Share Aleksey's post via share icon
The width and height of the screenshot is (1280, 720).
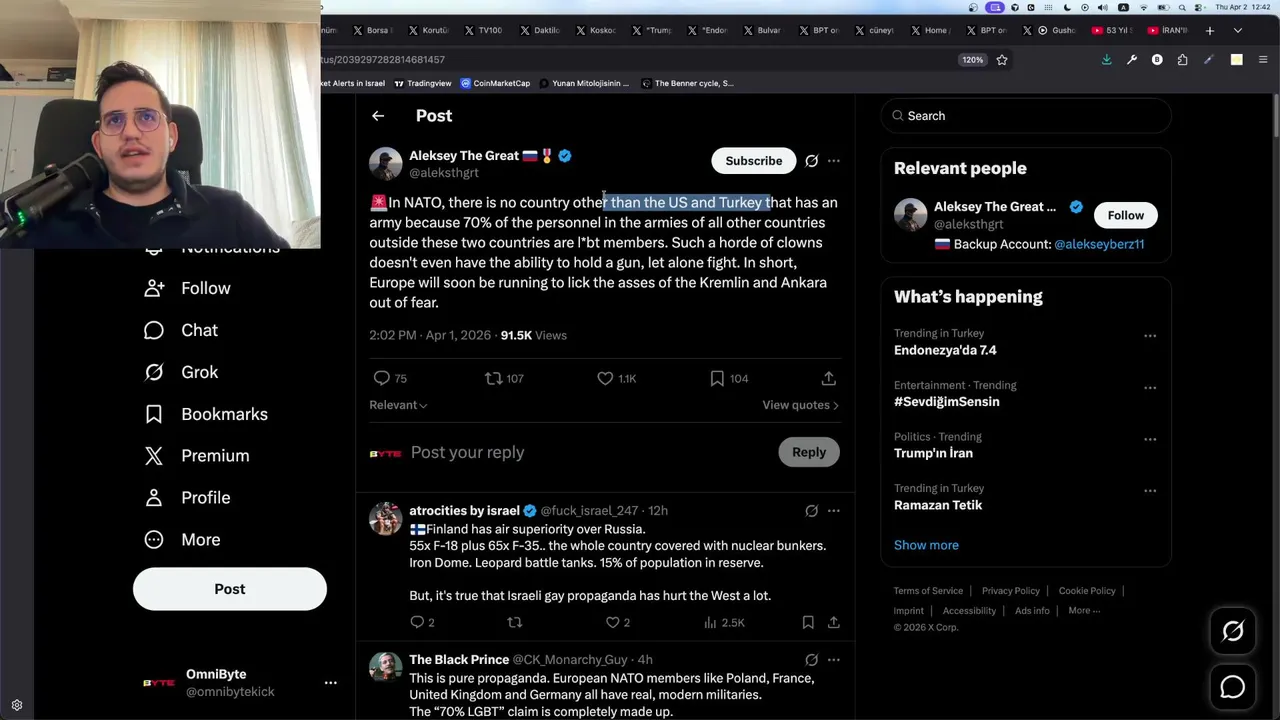click(x=829, y=378)
